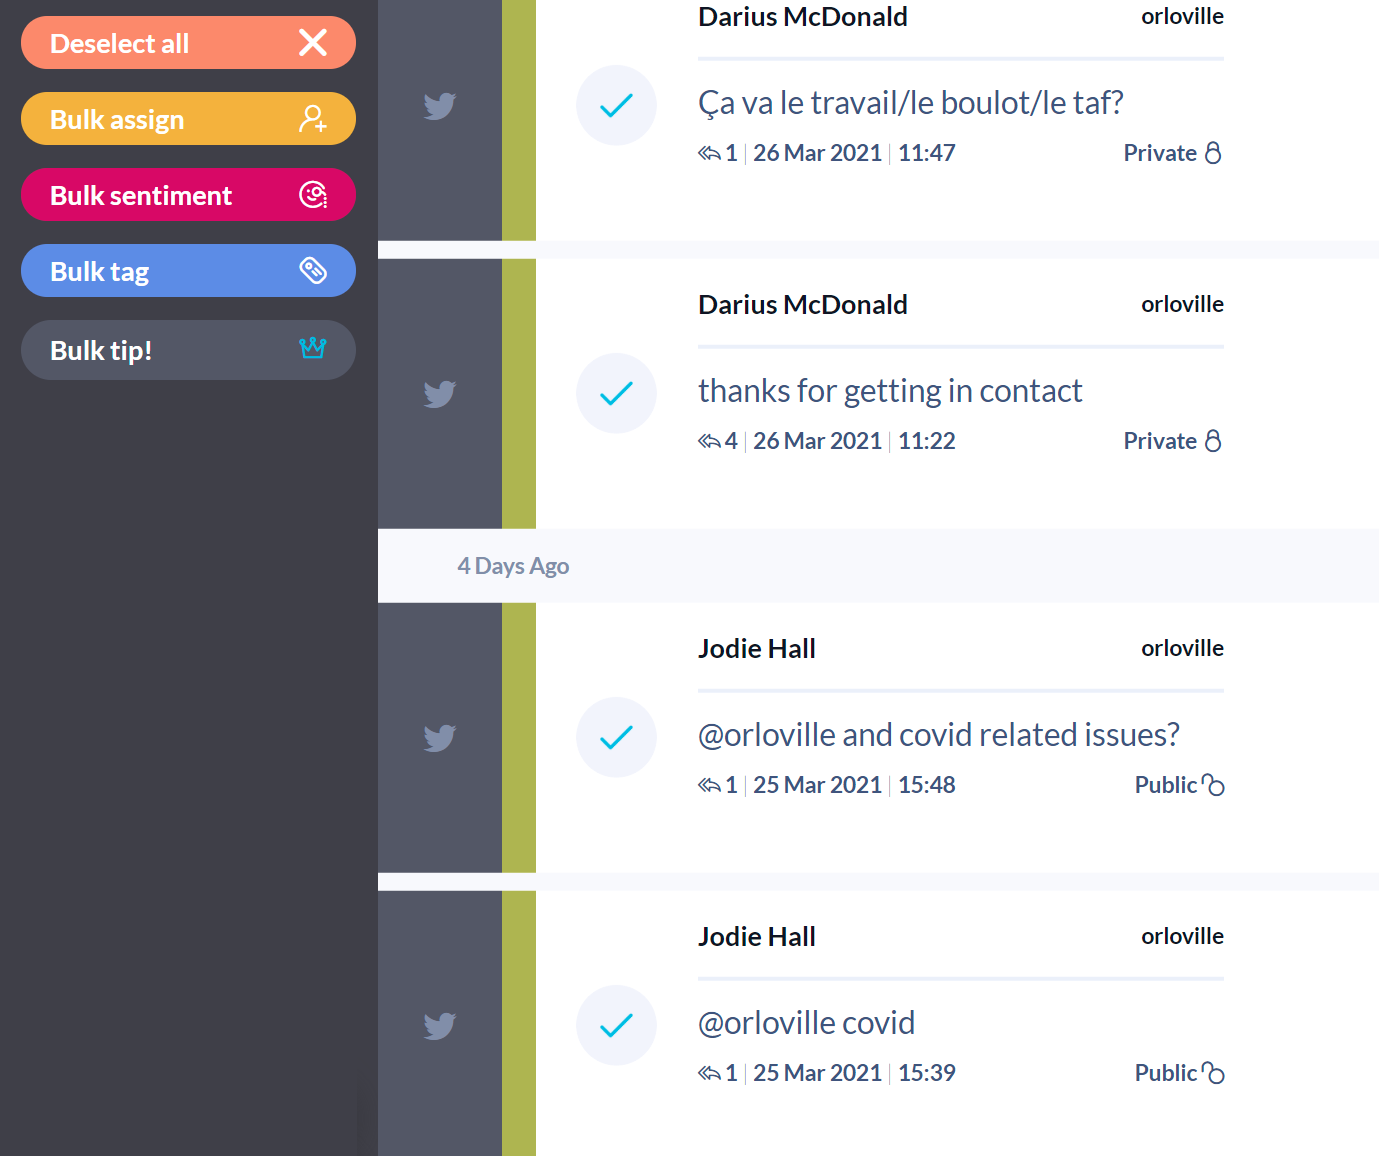Image resolution: width=1379 pixels, height=1156 pixels.
Task: Toggle selection of covid related issues message
Action: [616, 737]
